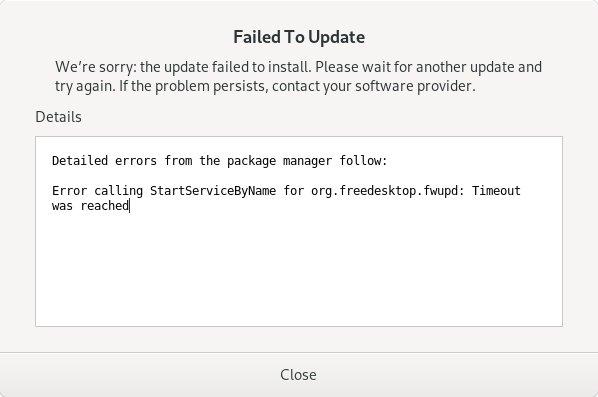598x397 pixels.
Task: Click 'org.freedesktop.fwupd' in the error message
Action: click(384, 190)
